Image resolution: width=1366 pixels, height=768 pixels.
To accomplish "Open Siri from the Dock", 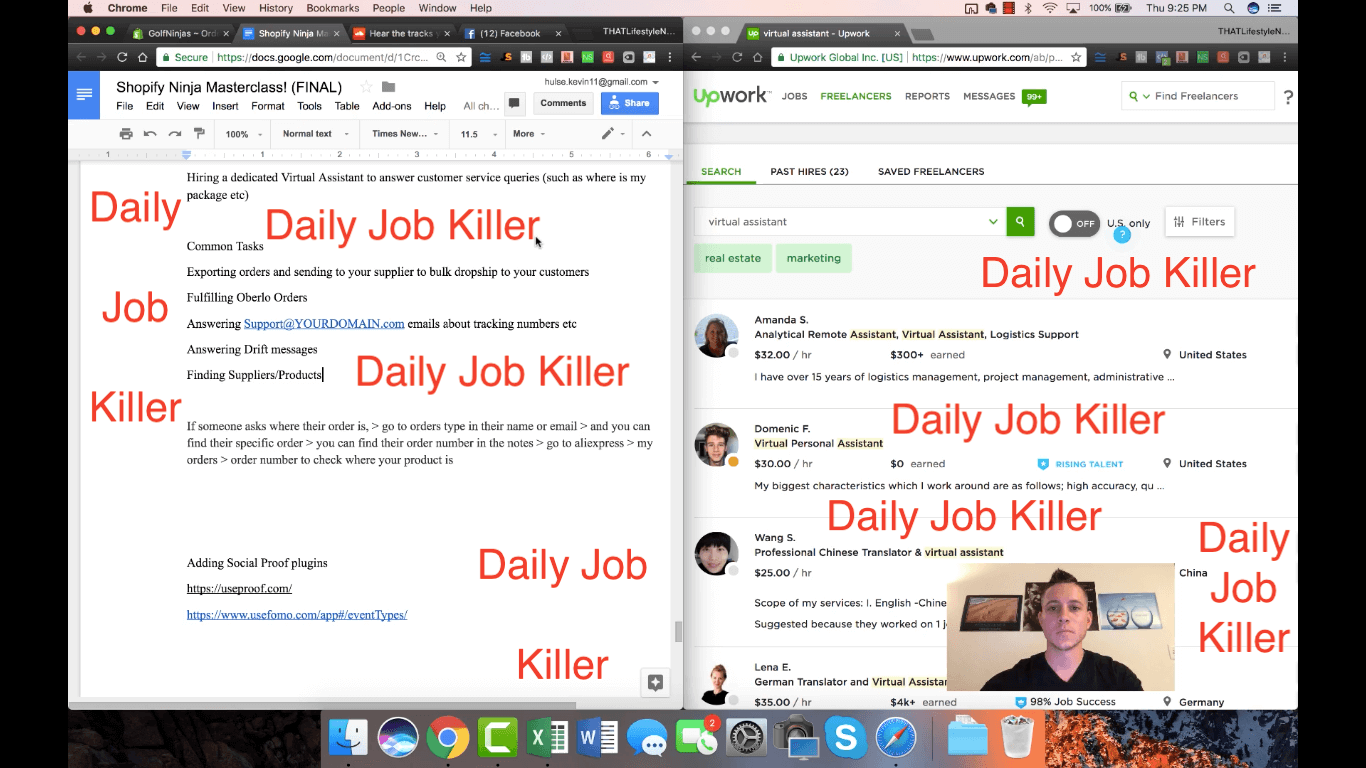I will (x=398, y=740).
